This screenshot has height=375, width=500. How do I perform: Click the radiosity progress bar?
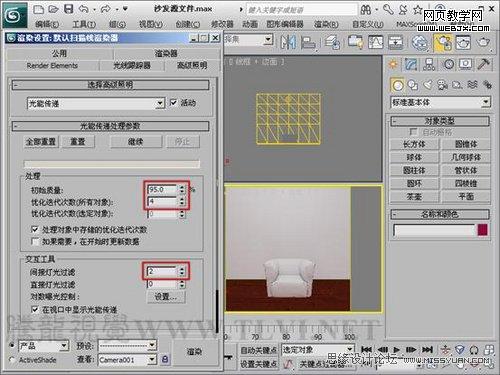pos(112,164)
